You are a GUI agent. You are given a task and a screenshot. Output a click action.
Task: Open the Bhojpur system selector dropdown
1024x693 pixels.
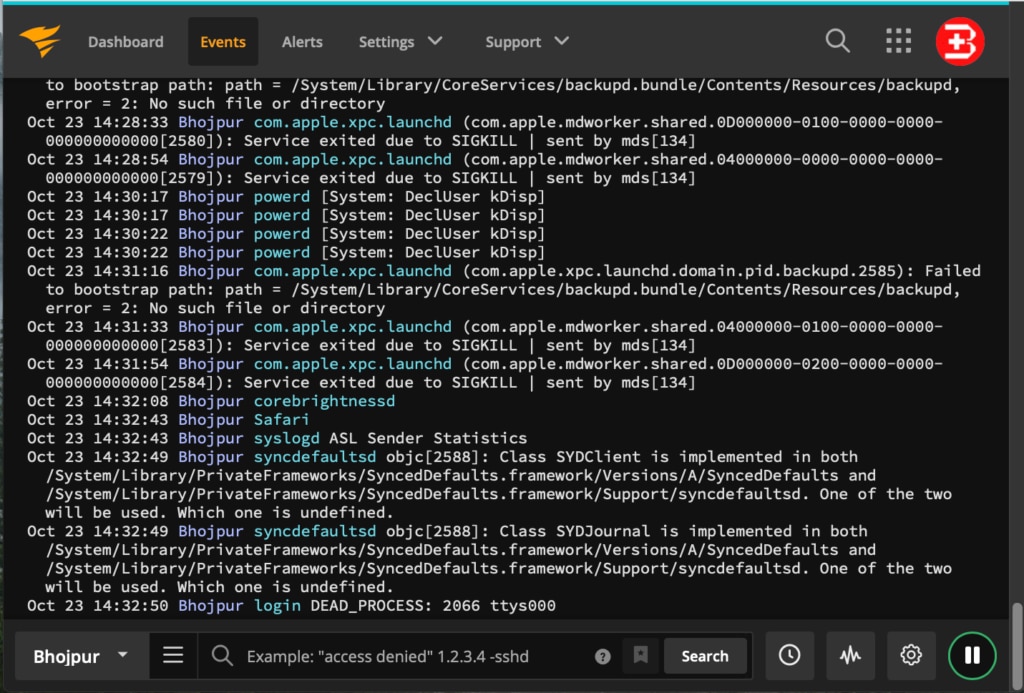click(x=81, y=655)
